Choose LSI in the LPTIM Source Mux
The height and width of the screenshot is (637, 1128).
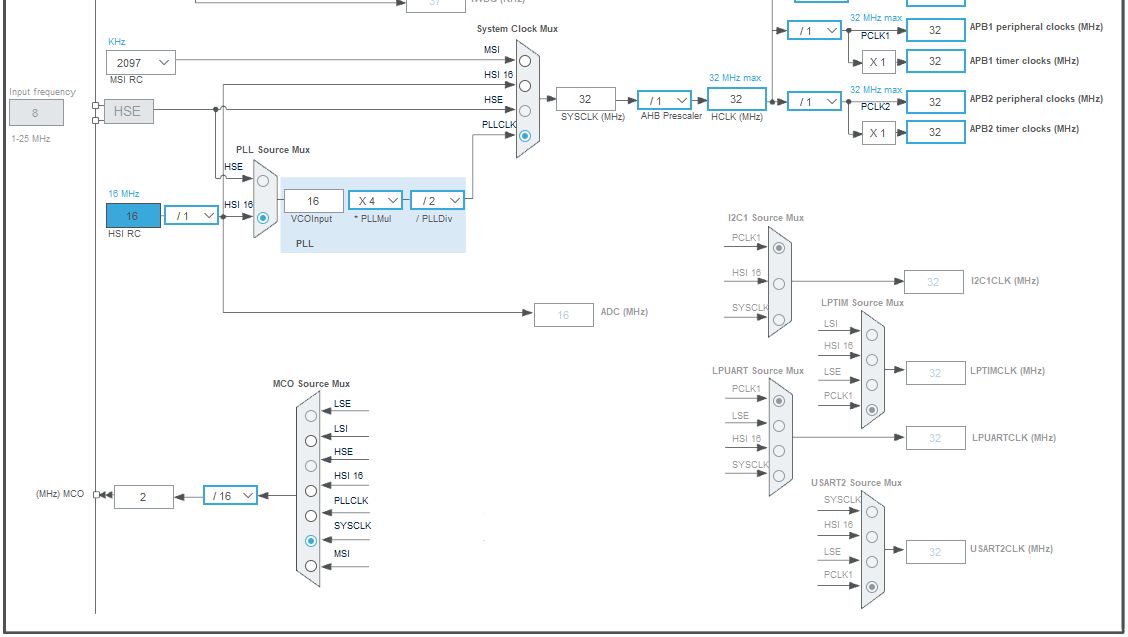pos(872,335)
